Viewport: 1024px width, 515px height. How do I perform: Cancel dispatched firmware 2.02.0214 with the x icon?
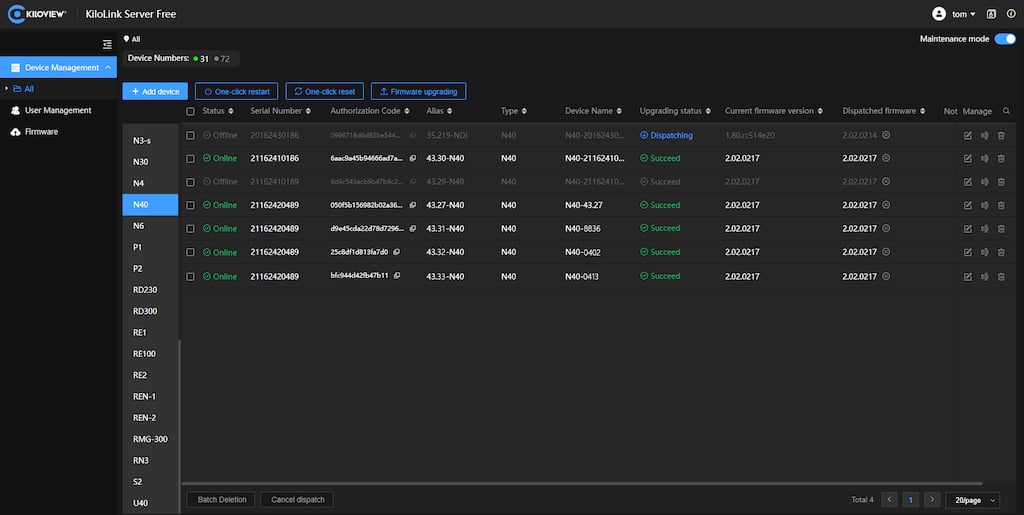[x=886, y=135]
